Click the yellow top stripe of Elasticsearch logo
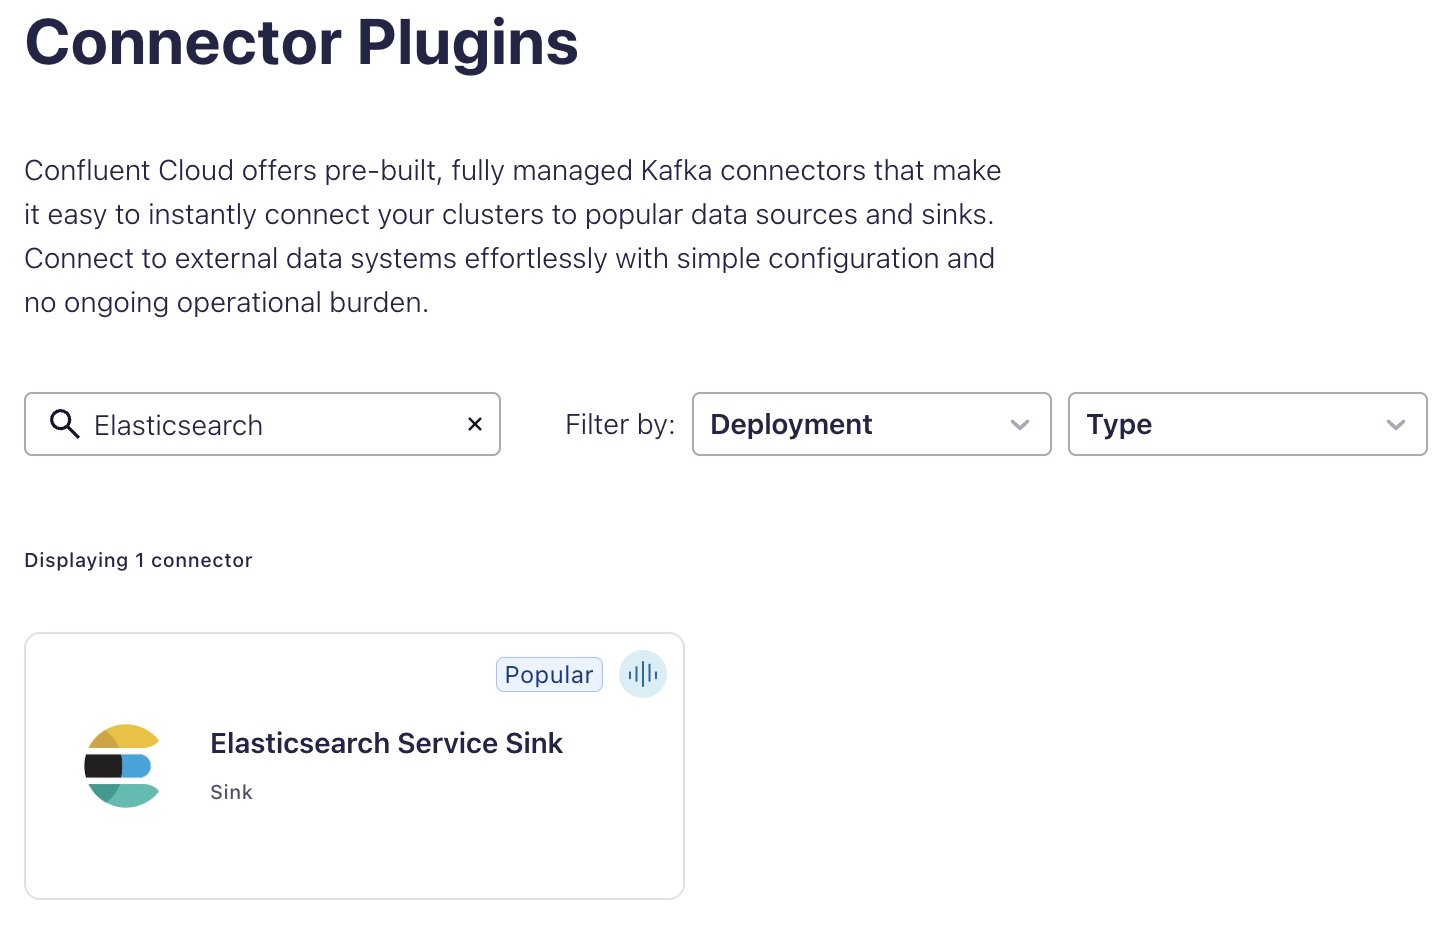Viewport: 1442px width, 926px height. click(125, 737)
